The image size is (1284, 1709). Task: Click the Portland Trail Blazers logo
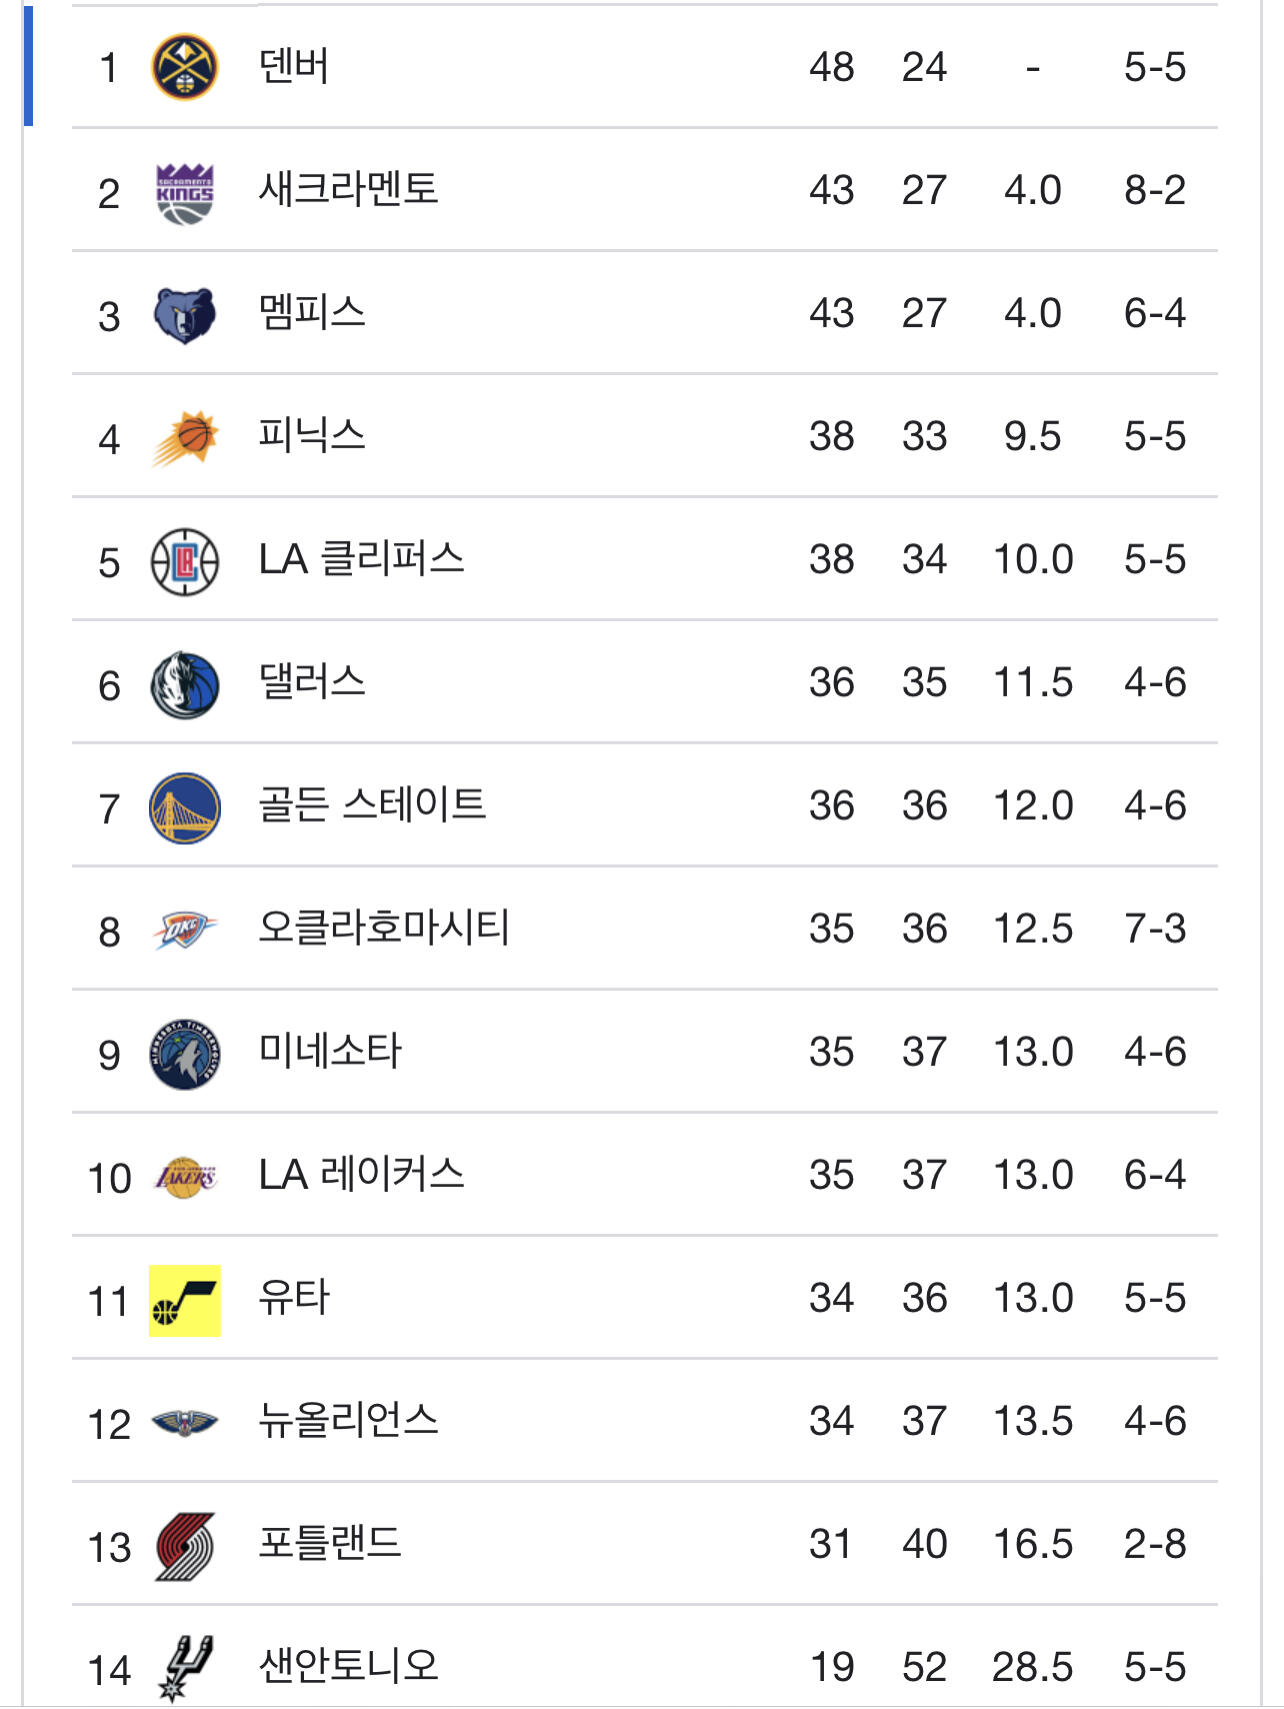coord(184,1546)
